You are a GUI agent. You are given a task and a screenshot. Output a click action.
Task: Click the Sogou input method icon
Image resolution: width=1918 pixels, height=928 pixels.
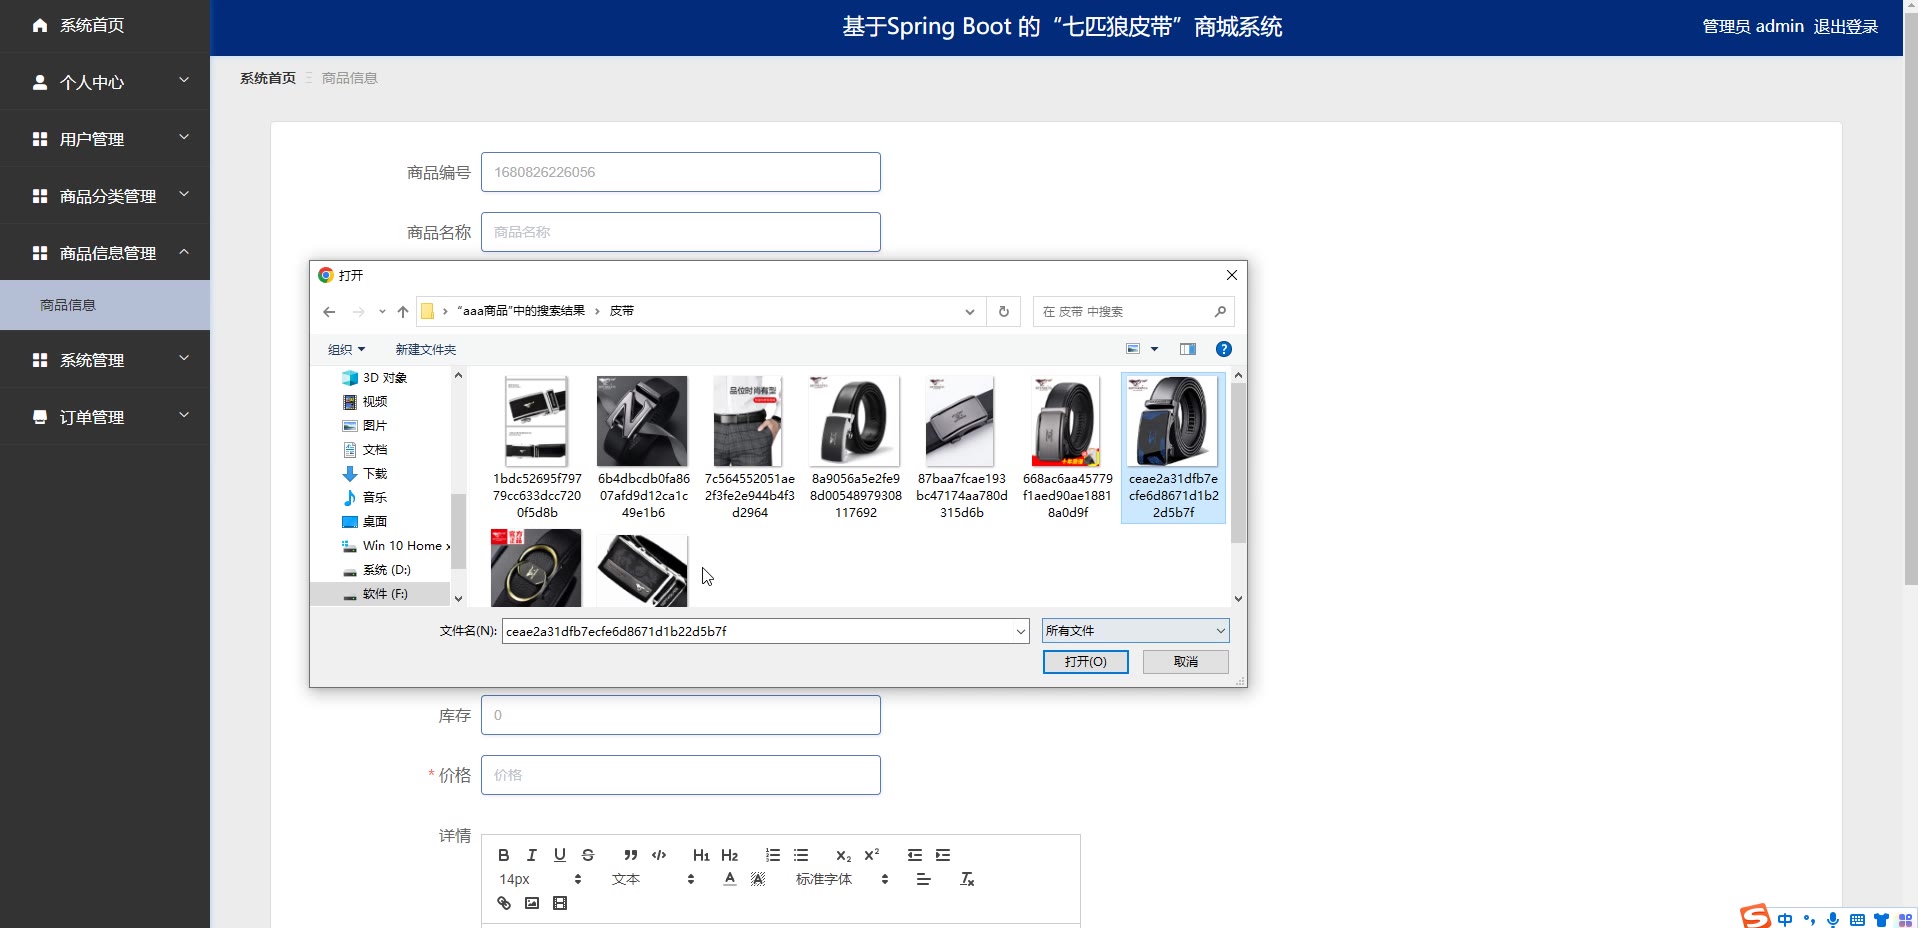point(1755,916)
